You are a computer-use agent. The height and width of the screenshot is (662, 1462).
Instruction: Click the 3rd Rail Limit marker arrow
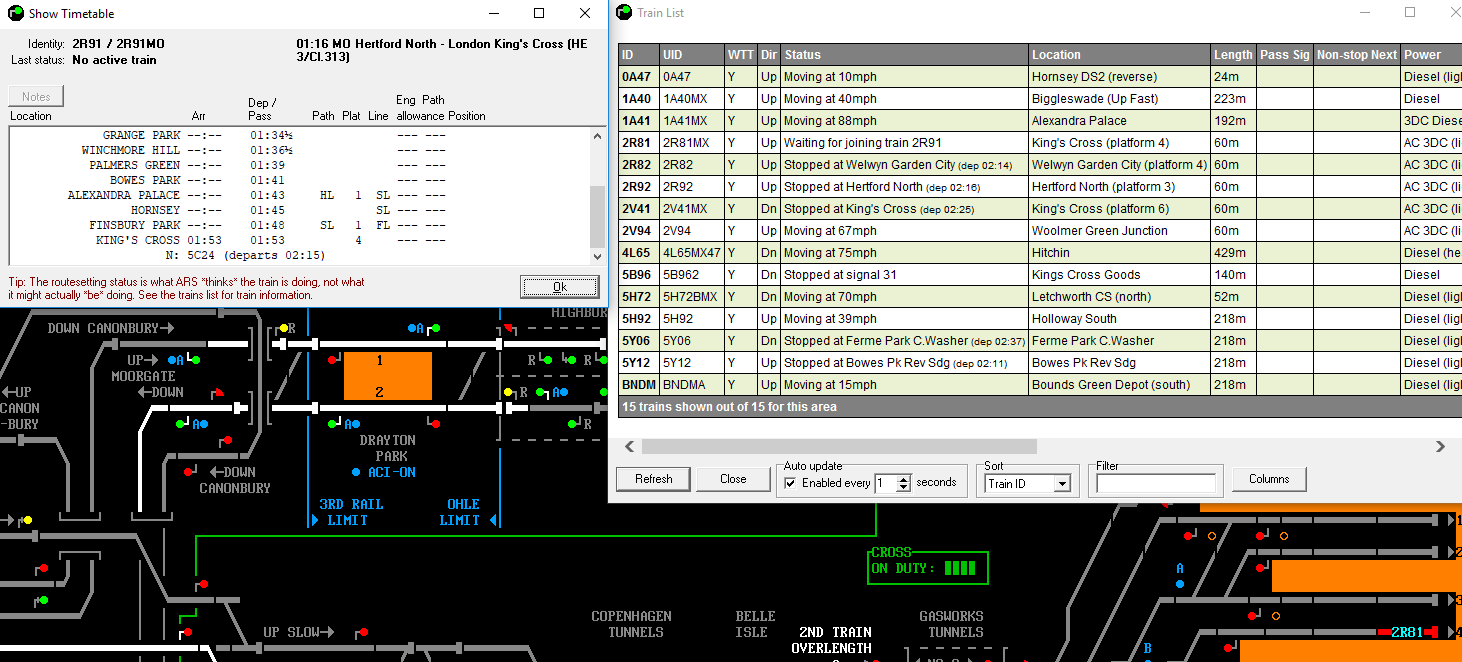click(x=314, y=520)
